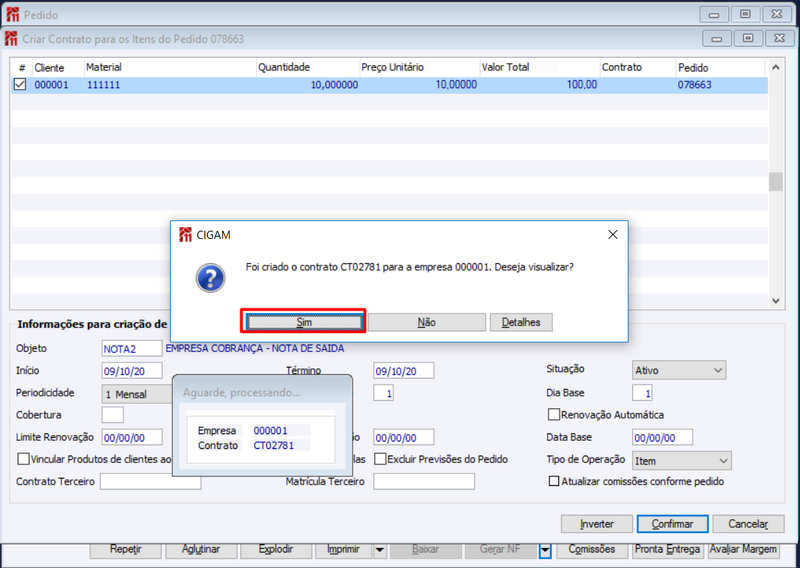This screenshot has height=568, width=800.
Task: Click the CIGAM logo in dialog title
Action: [x=185, y=235]
